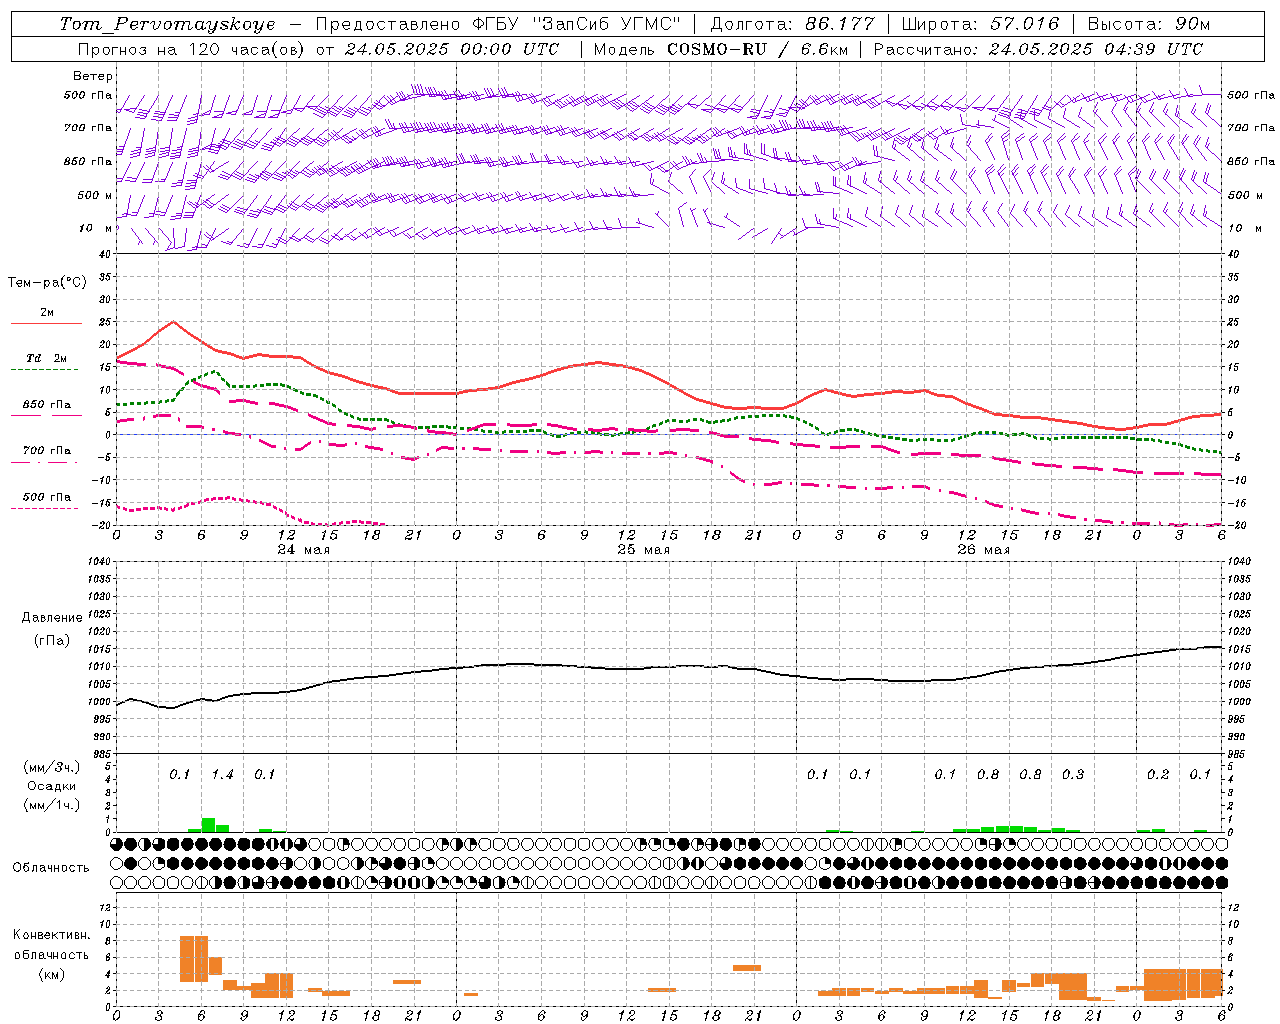Click the "Td 2м" dew point legend label
Viewport: 1280px width, 1024px height.
(46, 358)
